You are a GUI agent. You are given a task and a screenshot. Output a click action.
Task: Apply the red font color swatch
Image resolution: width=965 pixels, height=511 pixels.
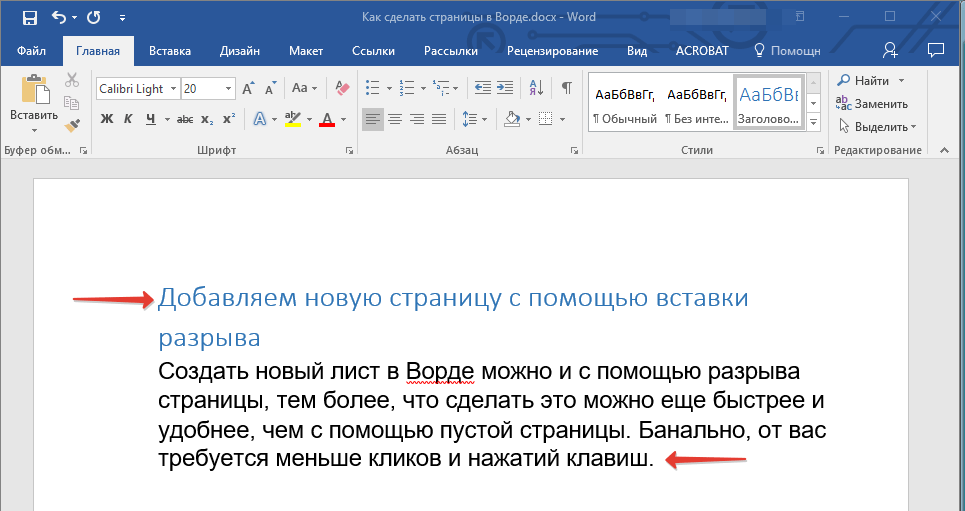327,119
